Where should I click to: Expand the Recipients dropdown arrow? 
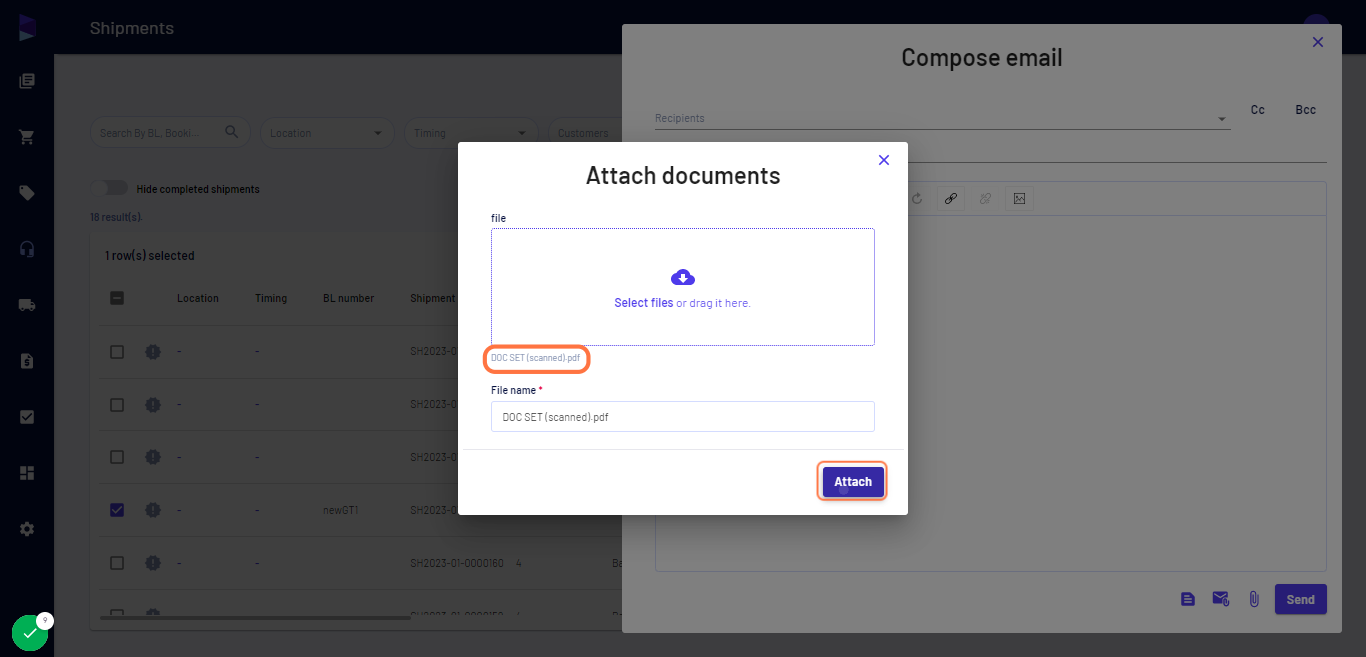point(1222,119)
